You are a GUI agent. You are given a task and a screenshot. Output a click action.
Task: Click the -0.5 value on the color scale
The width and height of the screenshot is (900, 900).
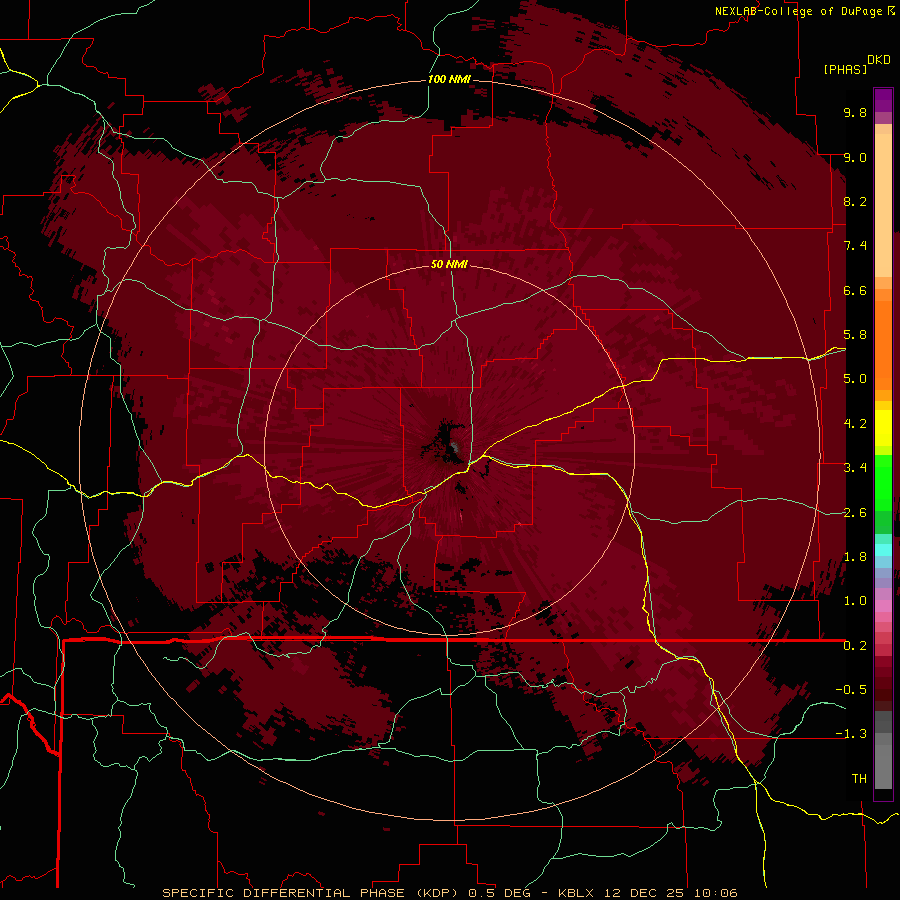pyautogui.click(x=851, y=690)
